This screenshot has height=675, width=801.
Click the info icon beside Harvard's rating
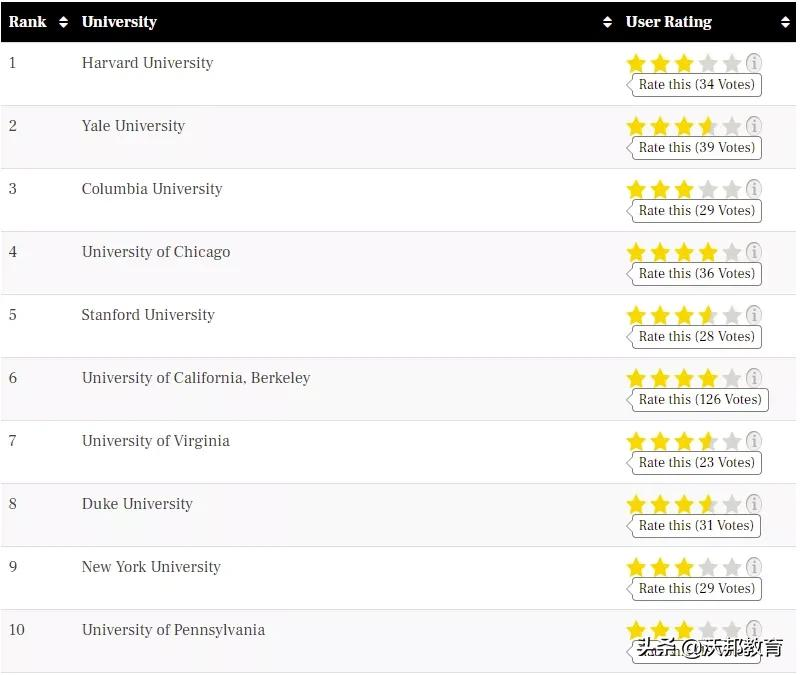click(x=754, y=63)
